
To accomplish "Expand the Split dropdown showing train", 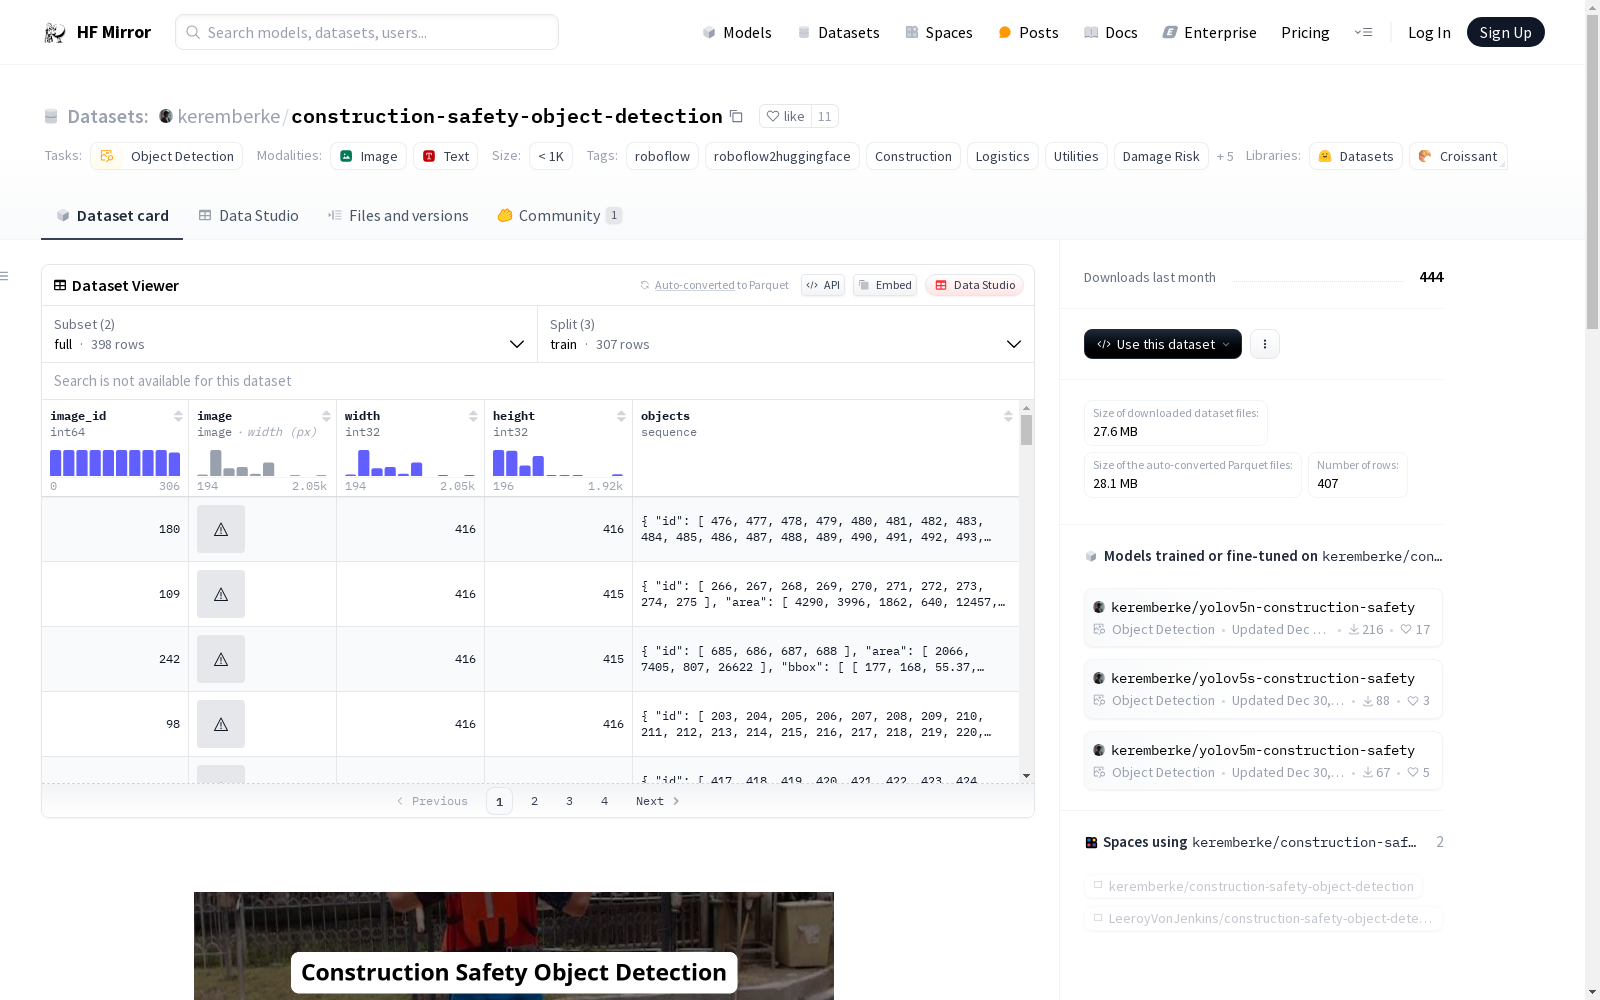I will click(786, 334).
